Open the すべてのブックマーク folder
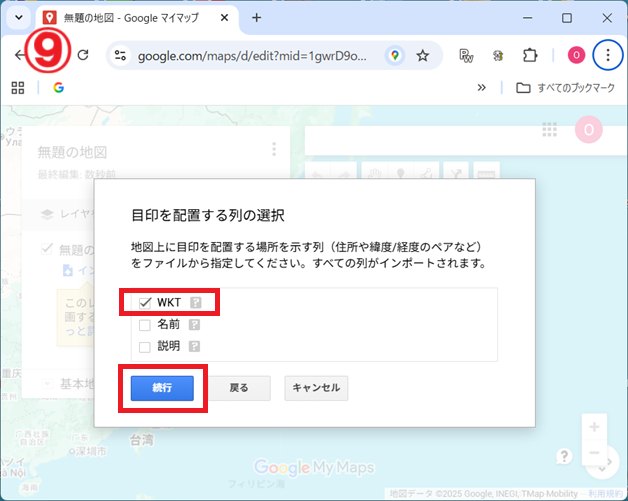Image resolution: width=628 pixels, height=501 pixels. [x=563, y=88]
